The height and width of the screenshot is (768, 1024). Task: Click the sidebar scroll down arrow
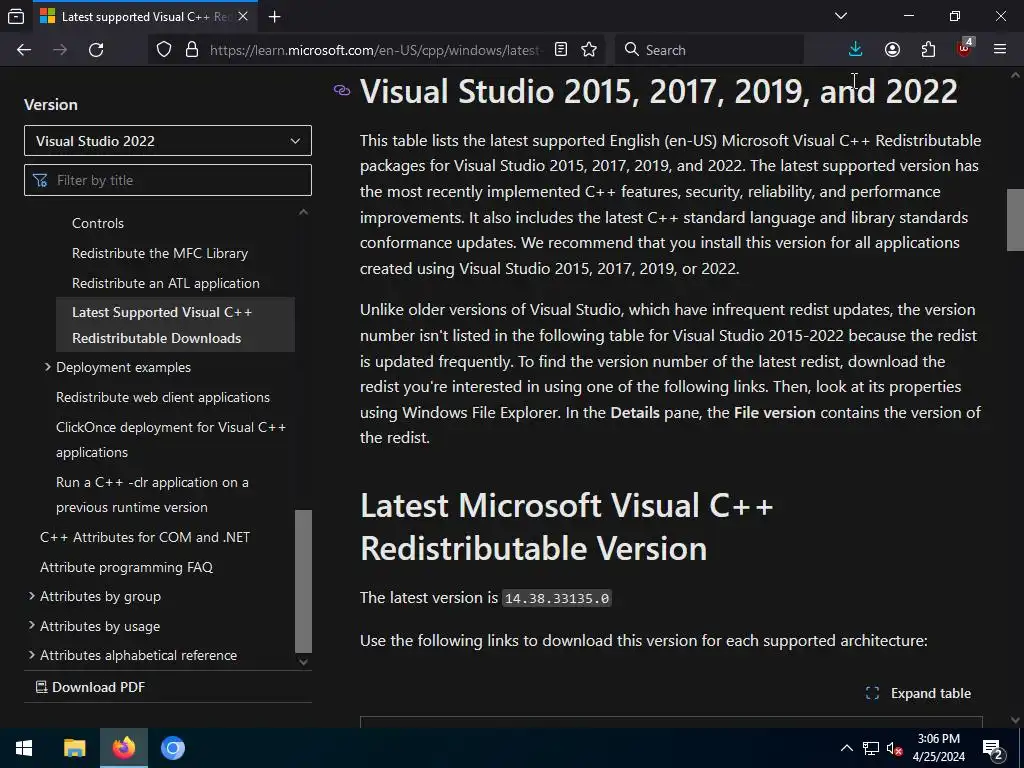[x=303, y=662]
